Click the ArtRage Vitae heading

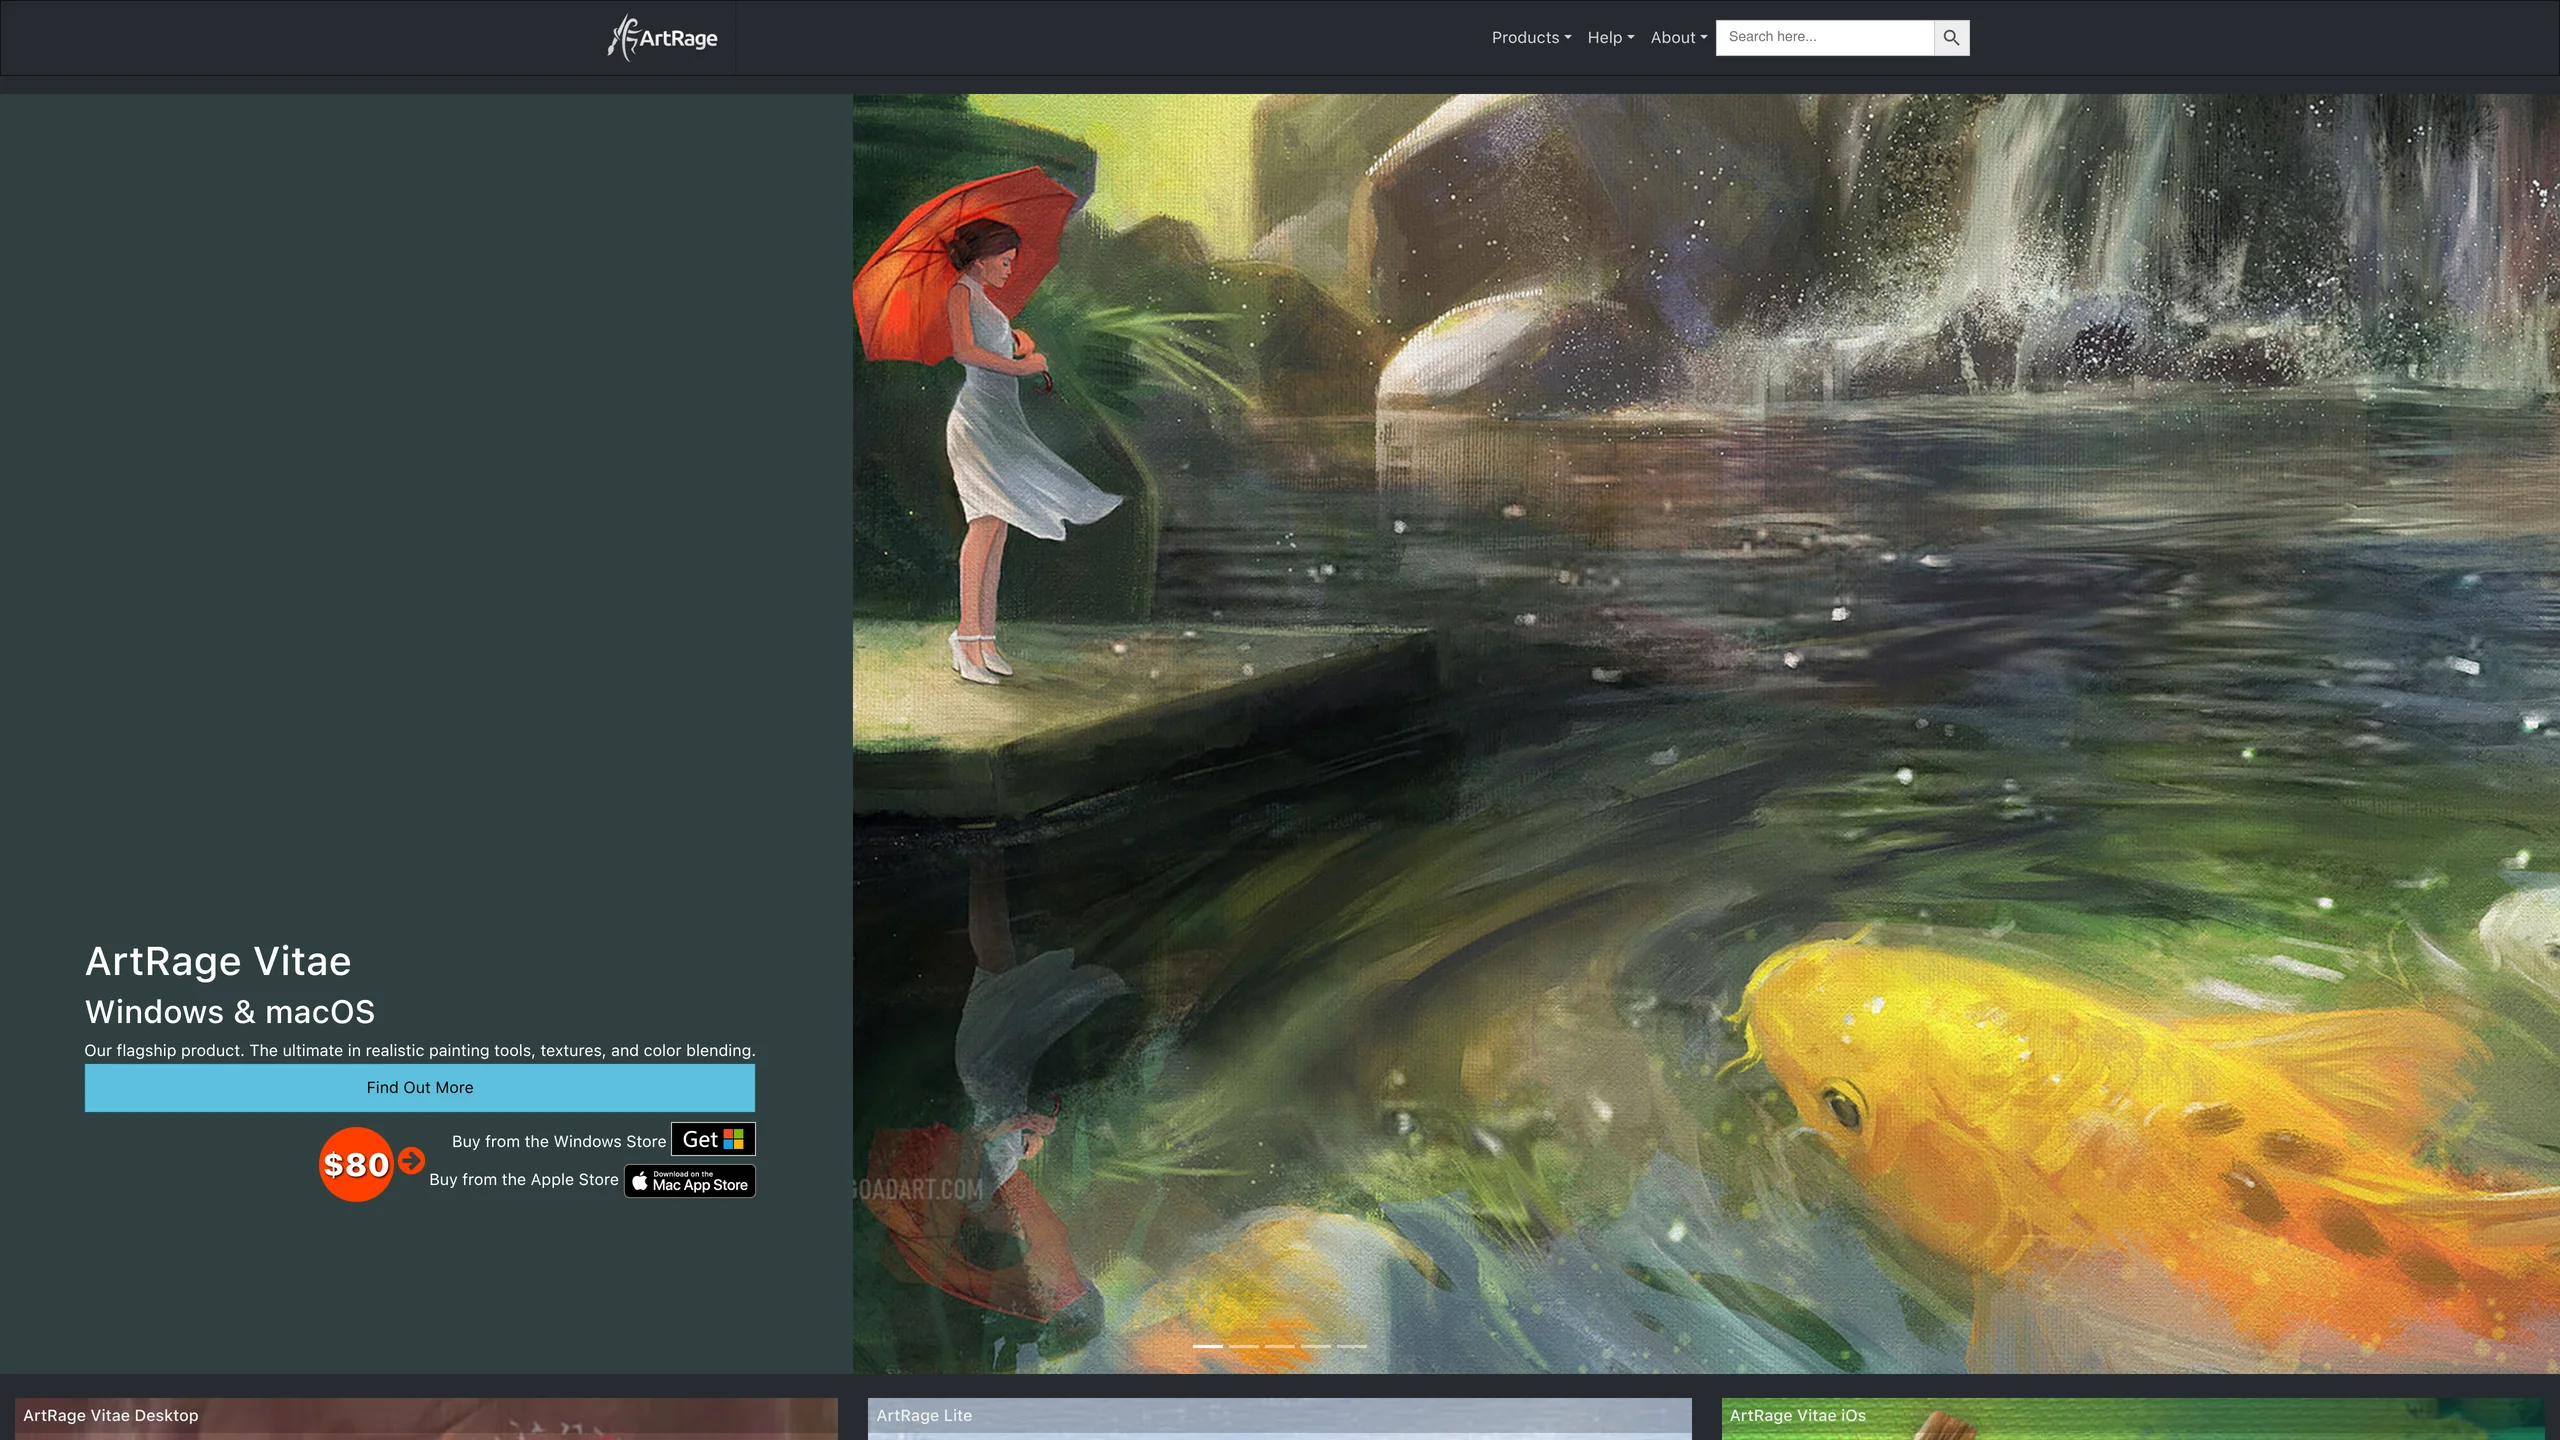pos(218,961)
